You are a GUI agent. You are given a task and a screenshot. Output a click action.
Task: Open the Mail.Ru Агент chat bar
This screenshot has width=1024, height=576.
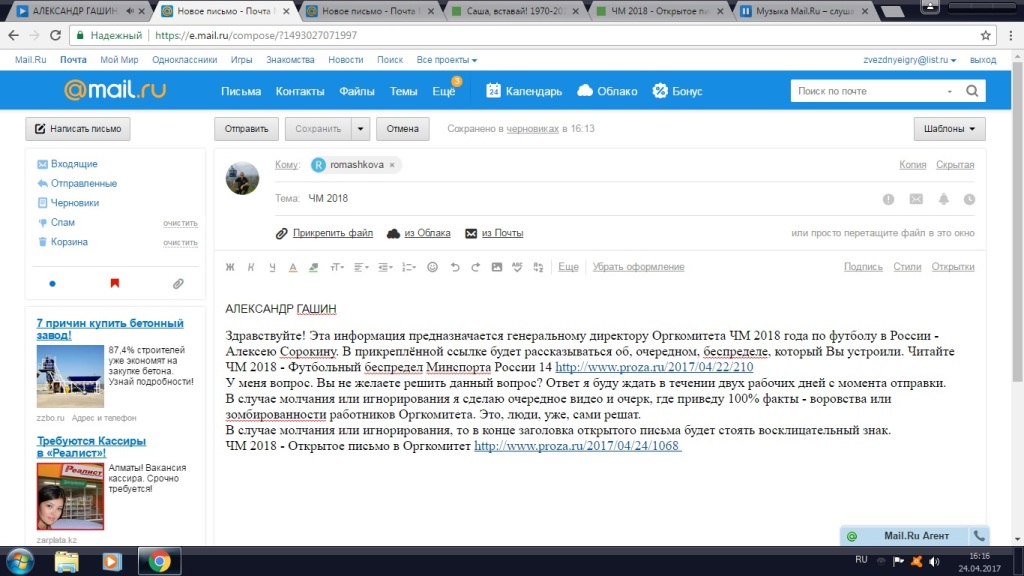click(915, 536)
